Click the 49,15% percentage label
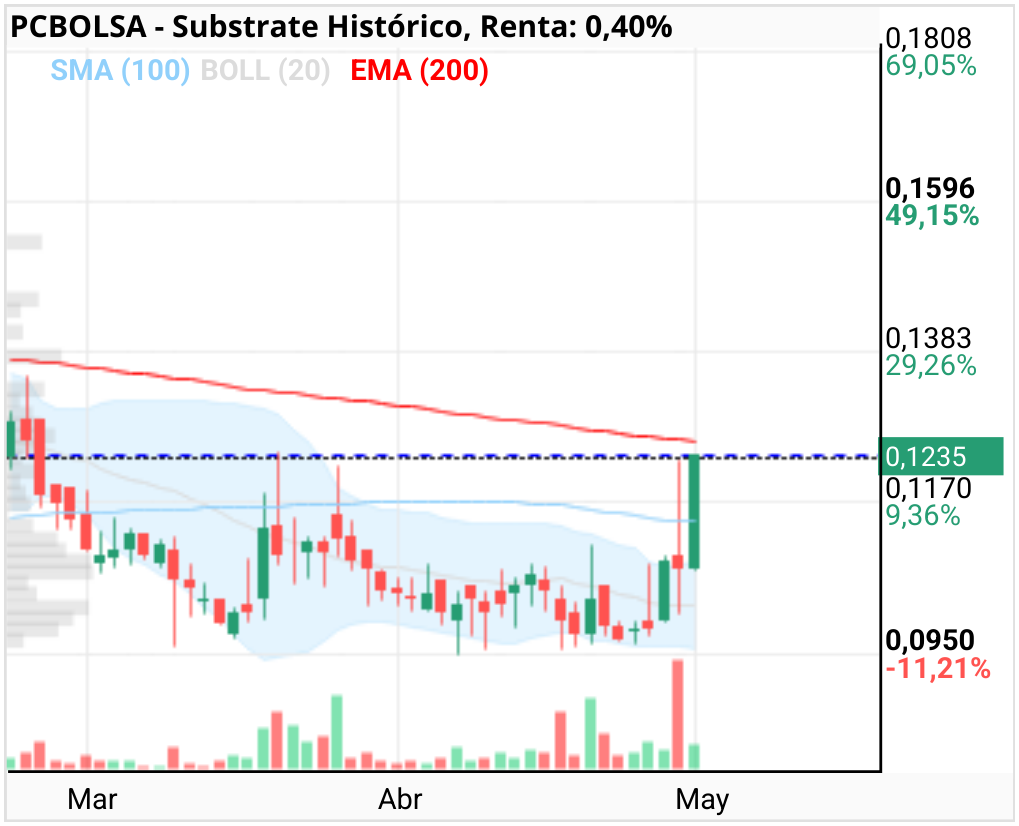Screen dimensions: 1019x826 click(x=932, y=216)
